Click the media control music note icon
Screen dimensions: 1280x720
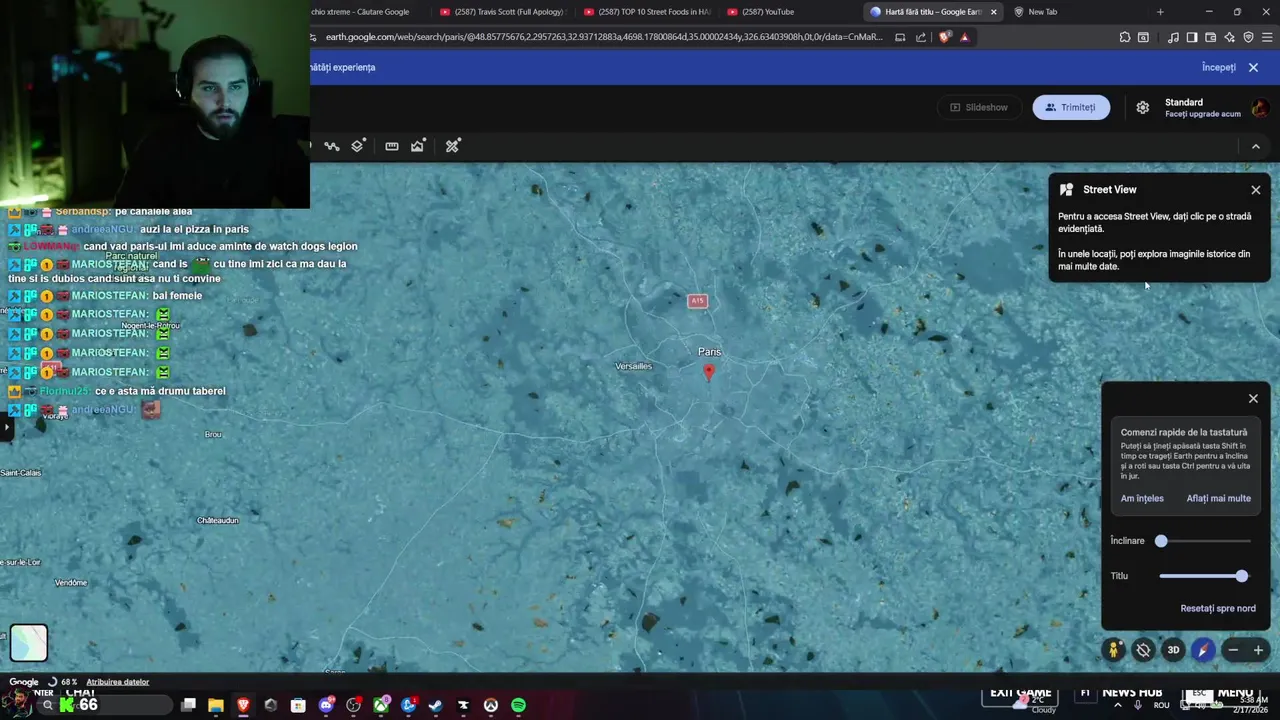pos(1173,37)
